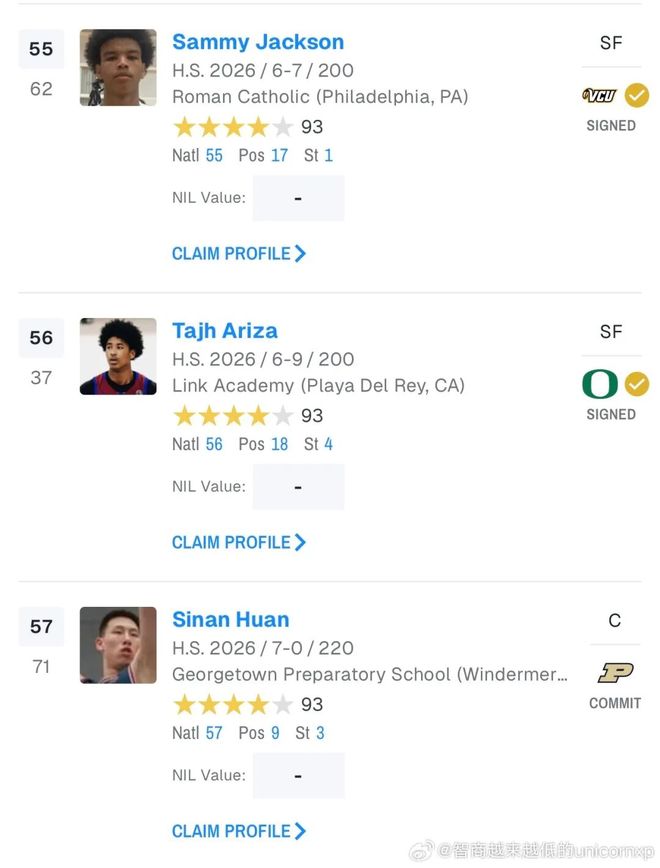The width and height of the screenshot is (660, 868).
Task: Open Tajh Ariza's player name link
Action: 225,331
